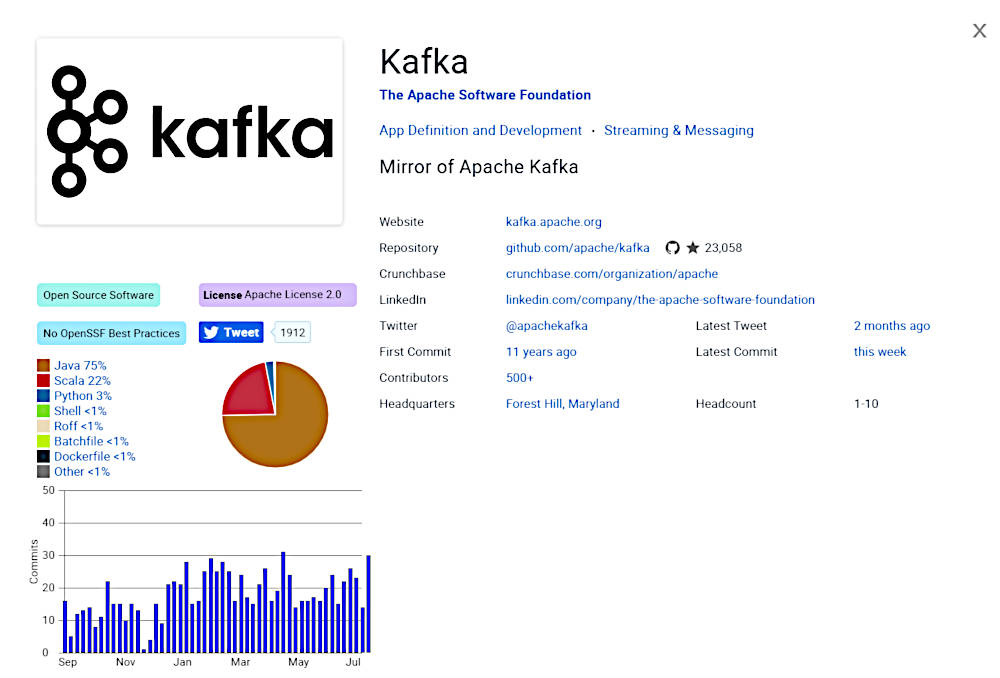1000x678 pixels.
Task: Click the dark Dockerfile color swatch
Action: click(43, 457)
